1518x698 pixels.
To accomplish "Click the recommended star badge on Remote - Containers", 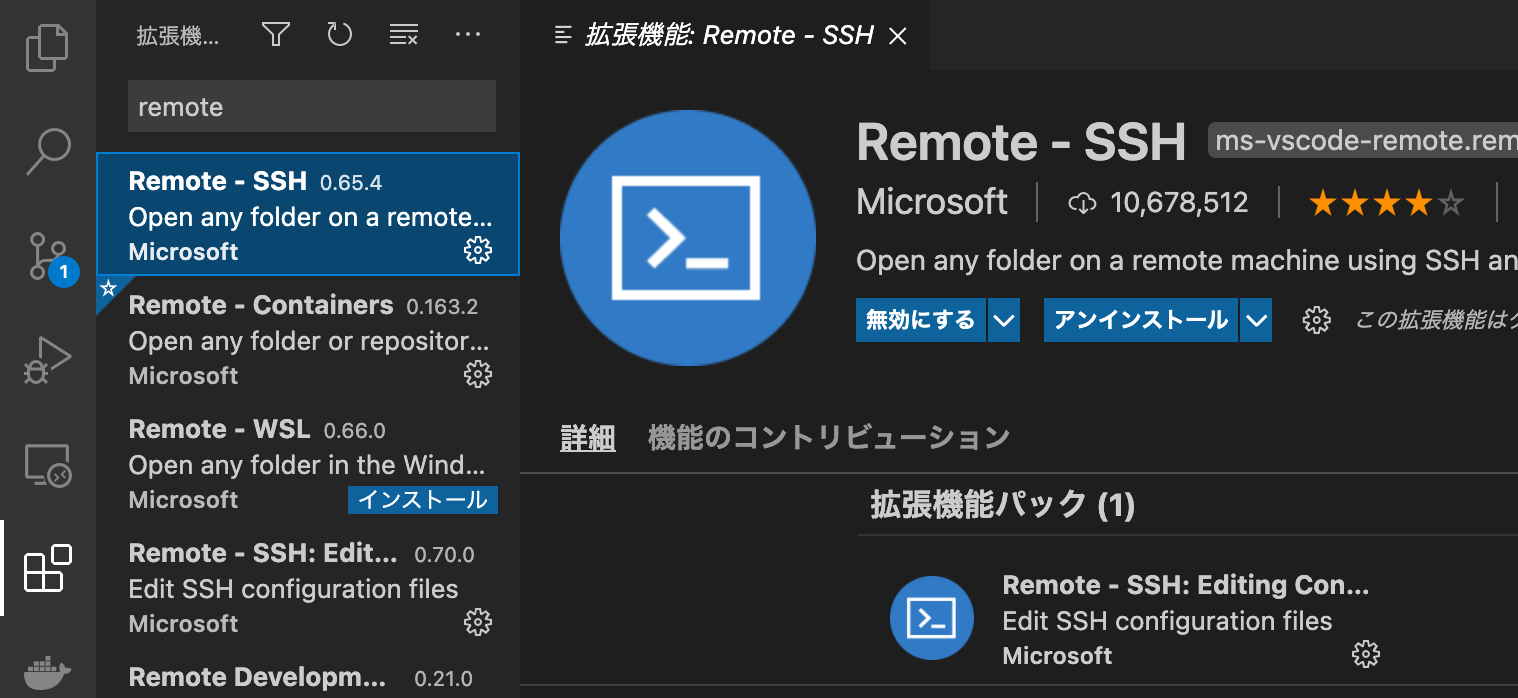I will 109,290.
